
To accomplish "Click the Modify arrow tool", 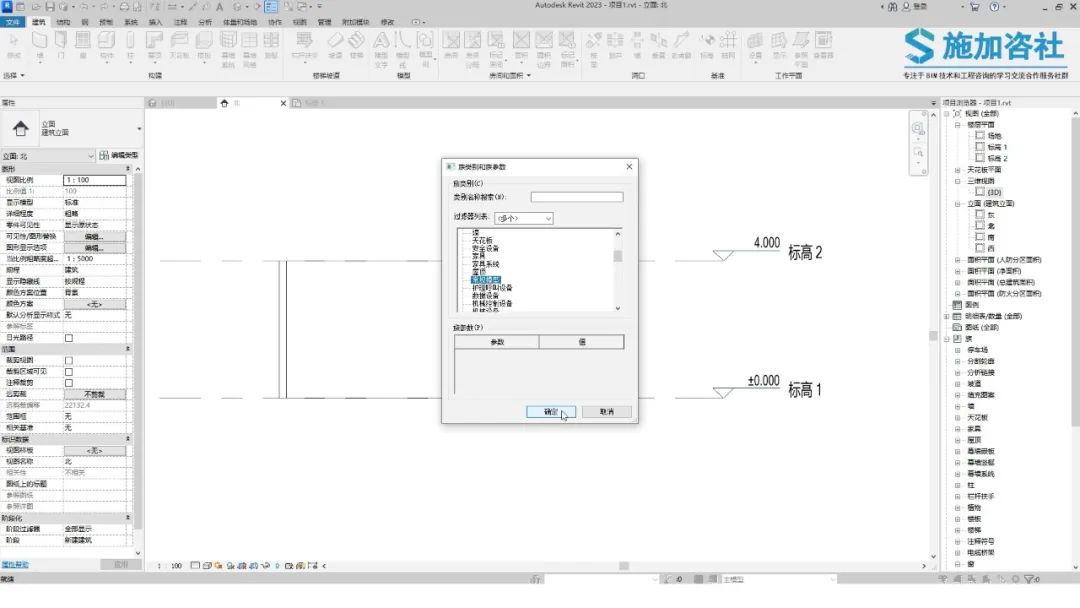I will coord(13,45).
